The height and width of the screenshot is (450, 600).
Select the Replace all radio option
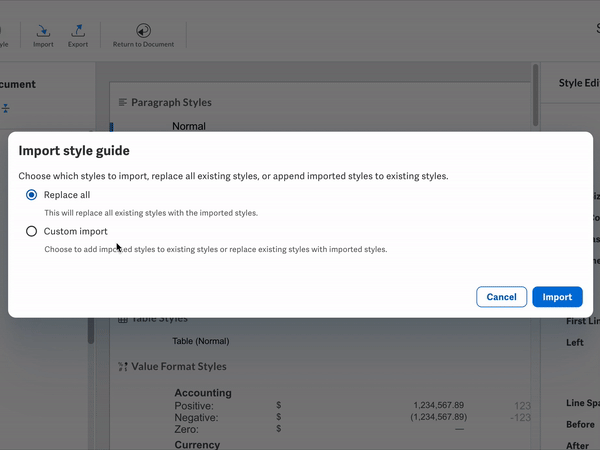point(32,195)
